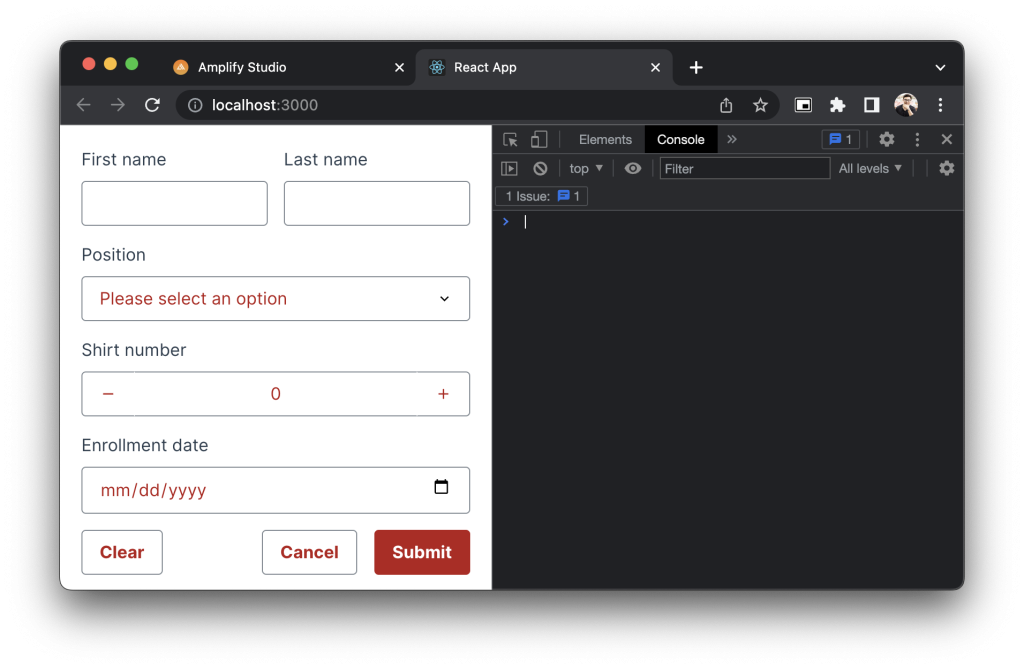Image resolution: width=1024 pixels, height=669 pixels.
Task: Open the Chrome extensions puzzle icon
Action: click(838, 104)
